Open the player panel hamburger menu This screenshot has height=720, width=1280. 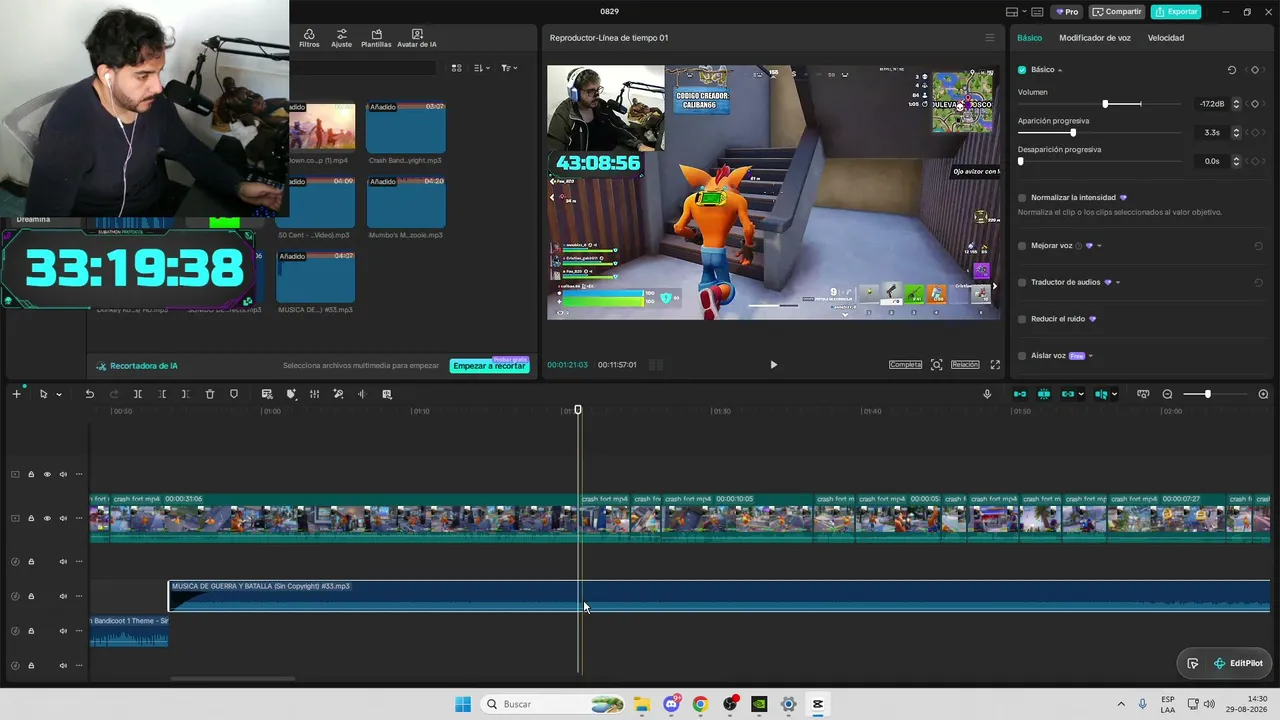(990, 38)
